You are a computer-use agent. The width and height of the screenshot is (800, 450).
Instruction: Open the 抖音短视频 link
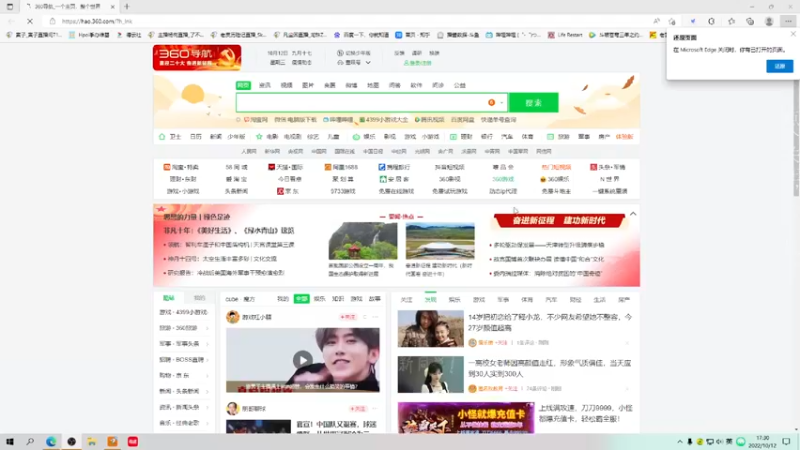click(449, 167)
